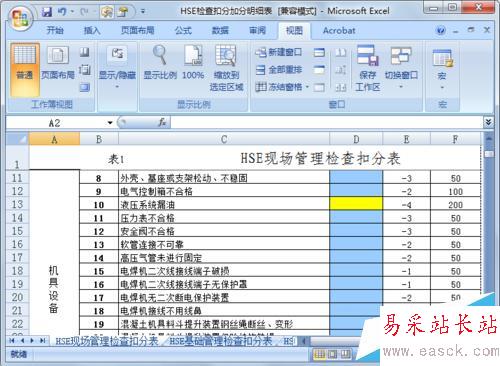Click Hide window icon
The height and width of the screenshot is (366, 500).
tap(319, 70)
